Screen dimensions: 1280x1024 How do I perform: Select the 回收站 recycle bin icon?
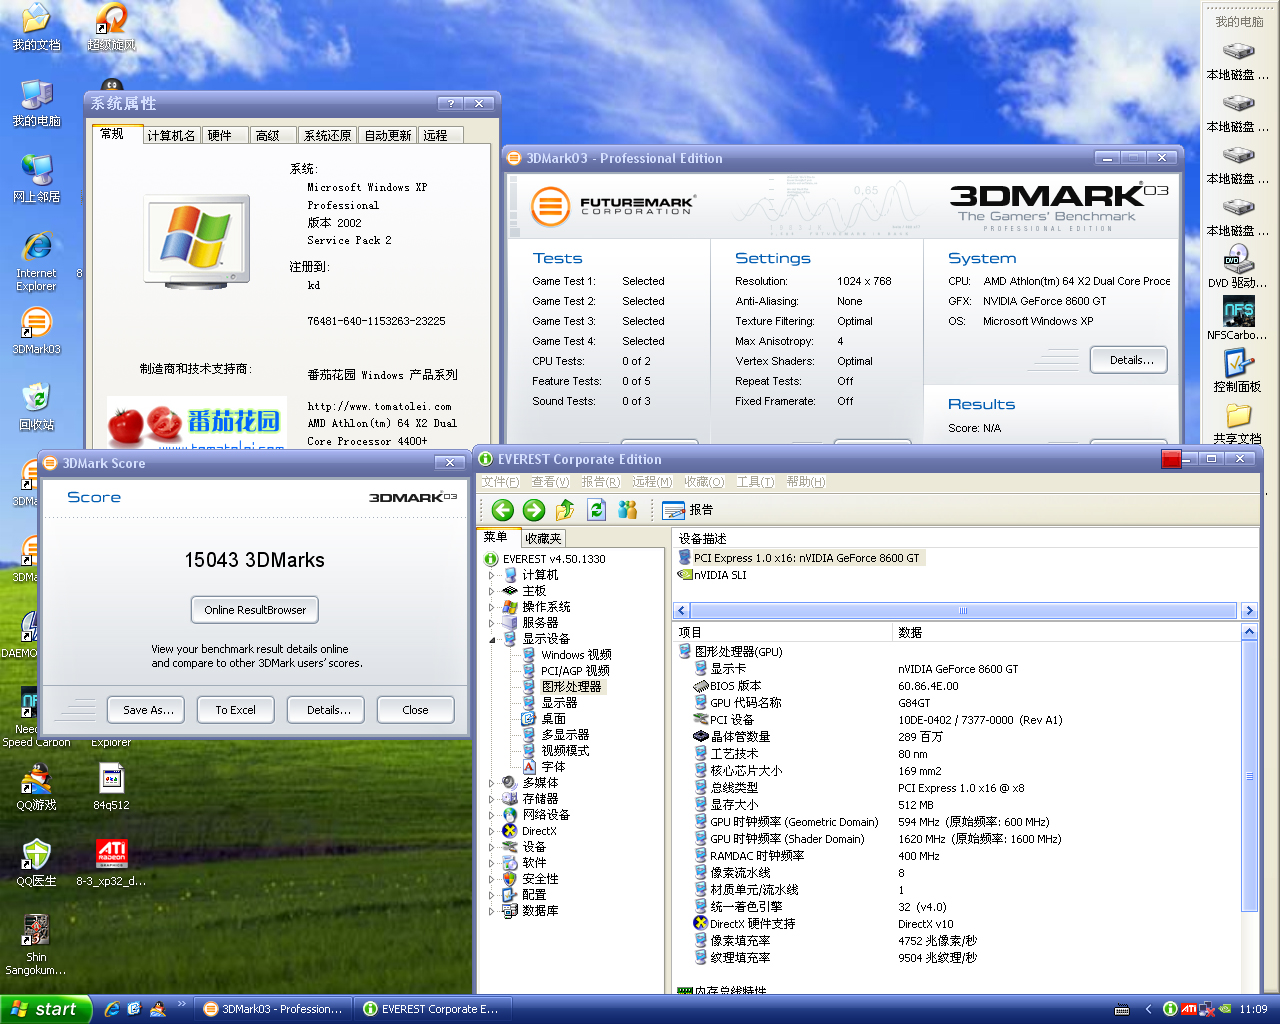click(x=36, y=407)
